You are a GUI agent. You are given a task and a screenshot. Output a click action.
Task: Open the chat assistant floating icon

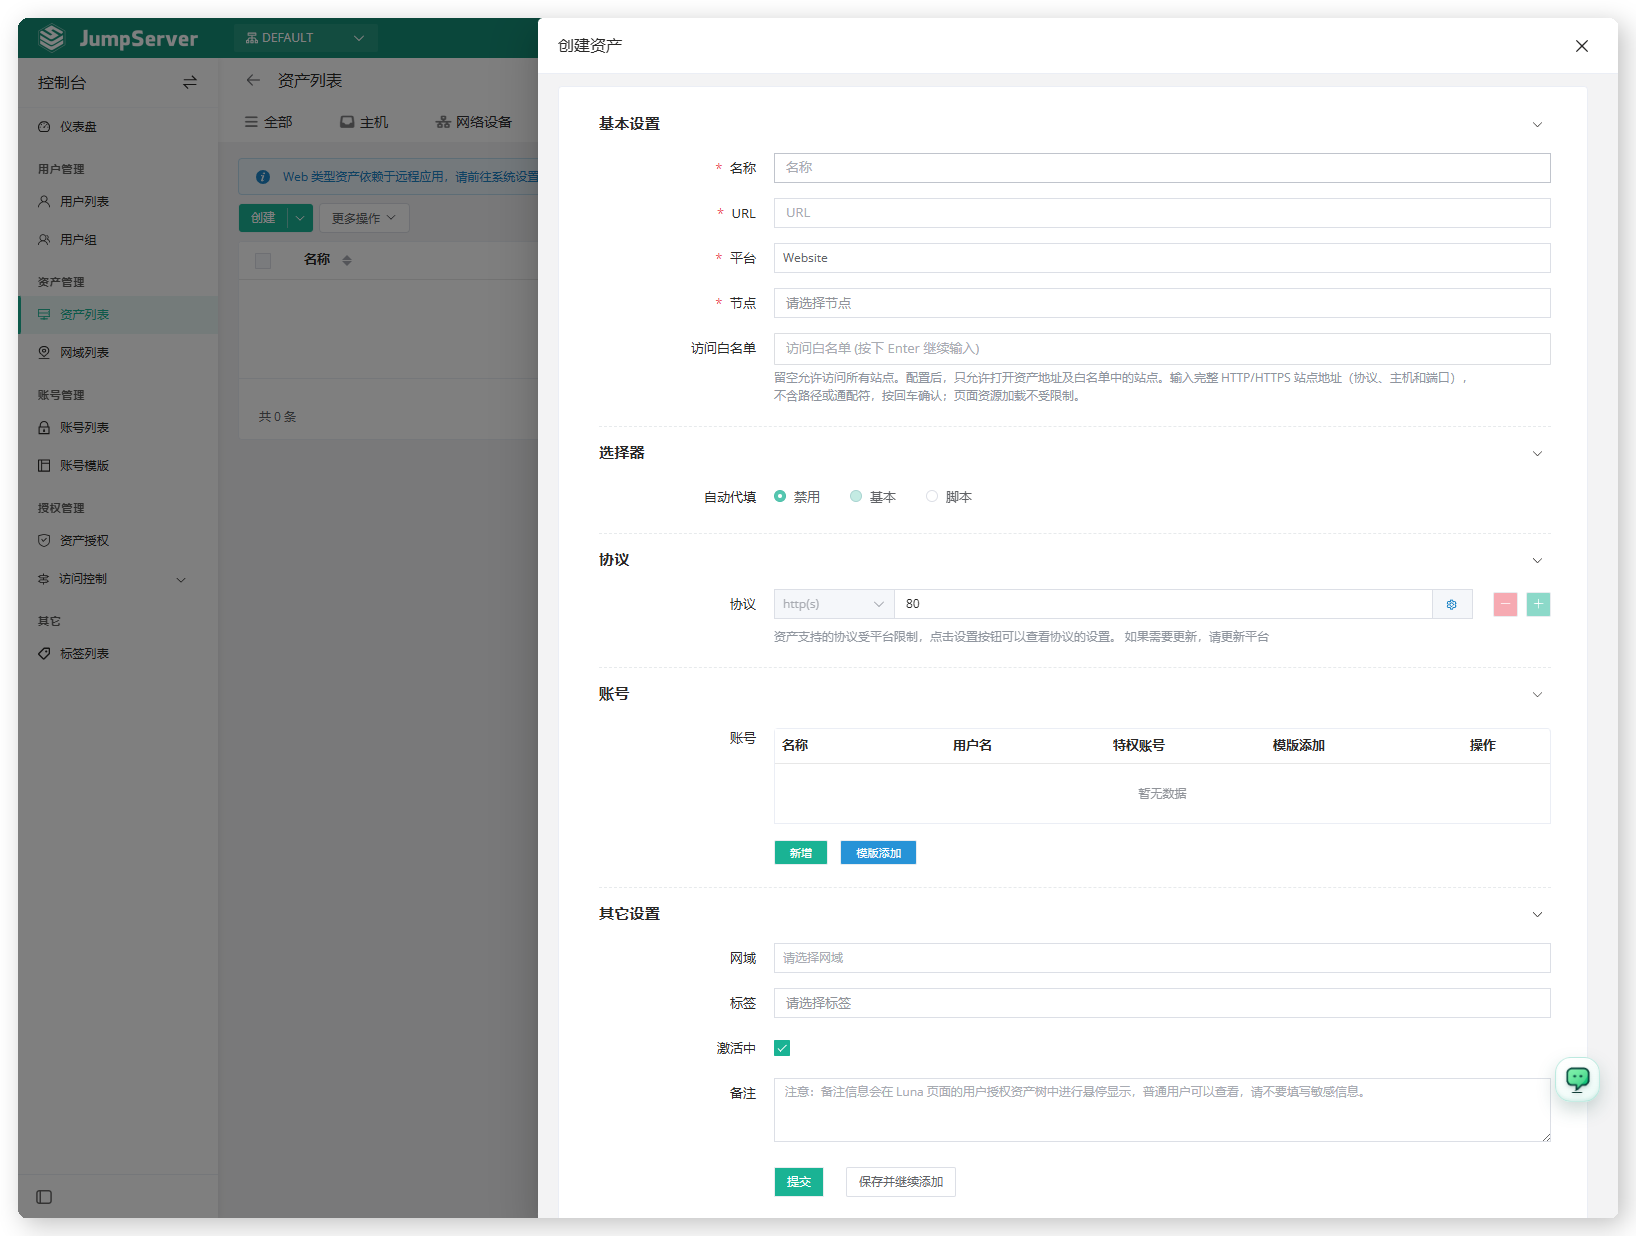[1577, 1079]
